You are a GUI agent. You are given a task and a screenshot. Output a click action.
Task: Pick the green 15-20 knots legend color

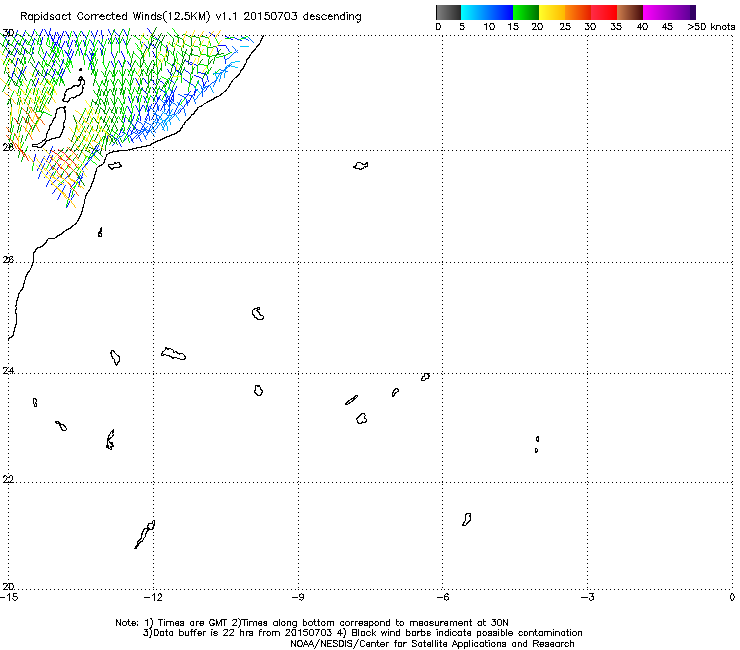pos(526,12)
